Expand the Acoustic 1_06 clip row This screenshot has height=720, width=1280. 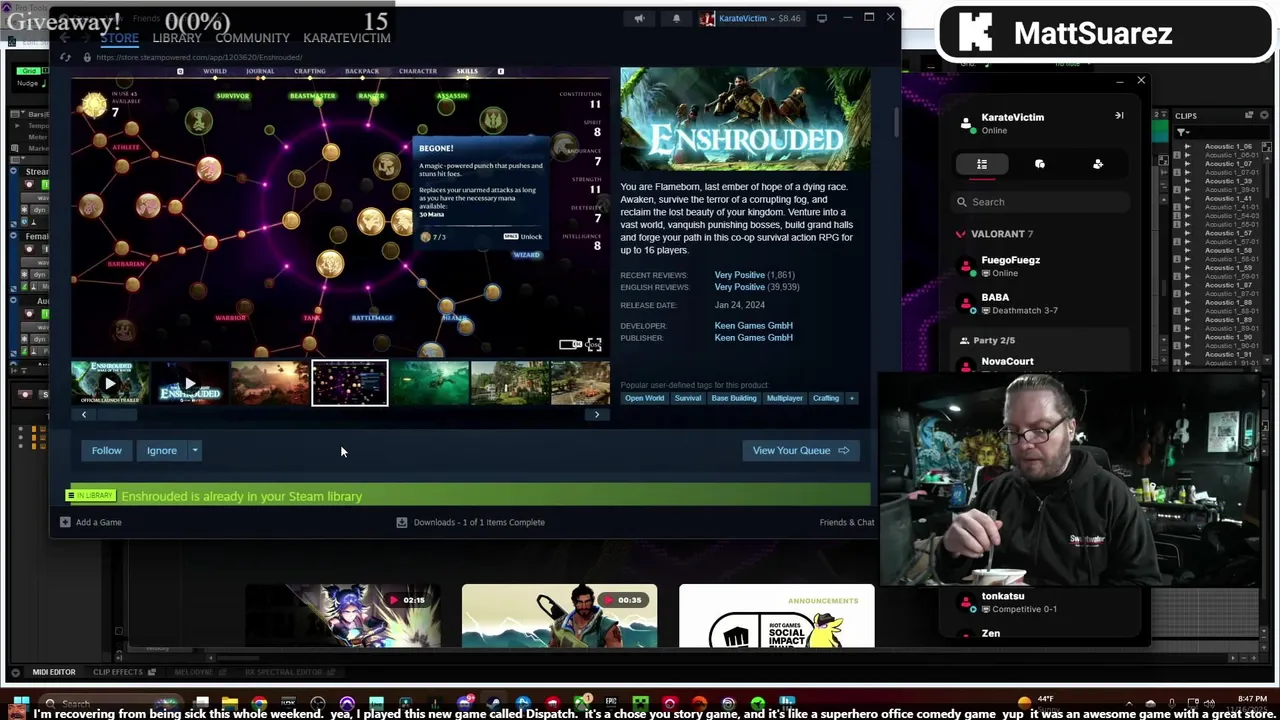(x=1188, y=147)
